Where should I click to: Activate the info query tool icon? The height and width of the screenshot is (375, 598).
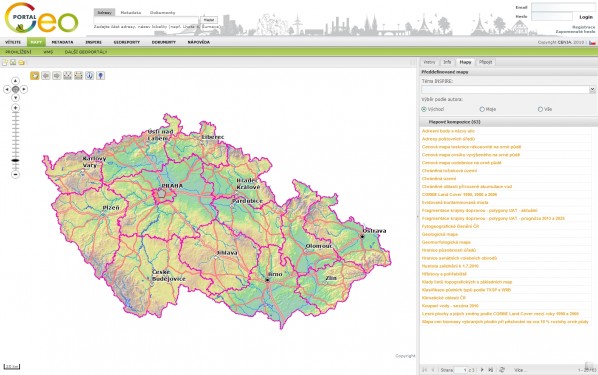(x=89, y=76)
